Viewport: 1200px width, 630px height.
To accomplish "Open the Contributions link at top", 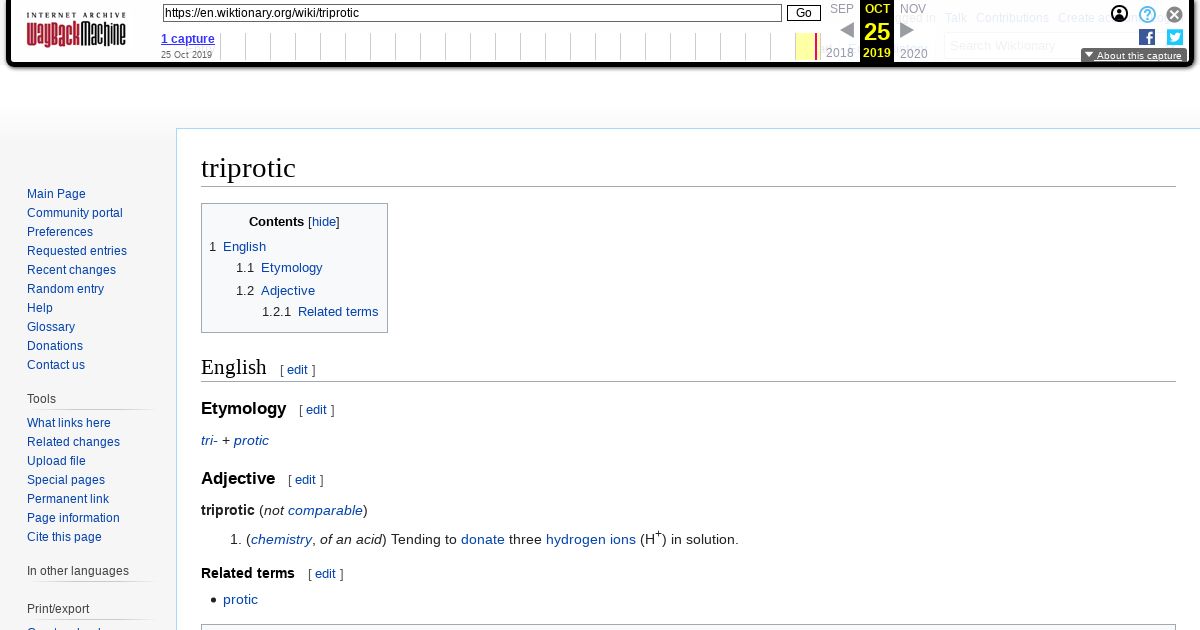I will (x=1012, y=18).
